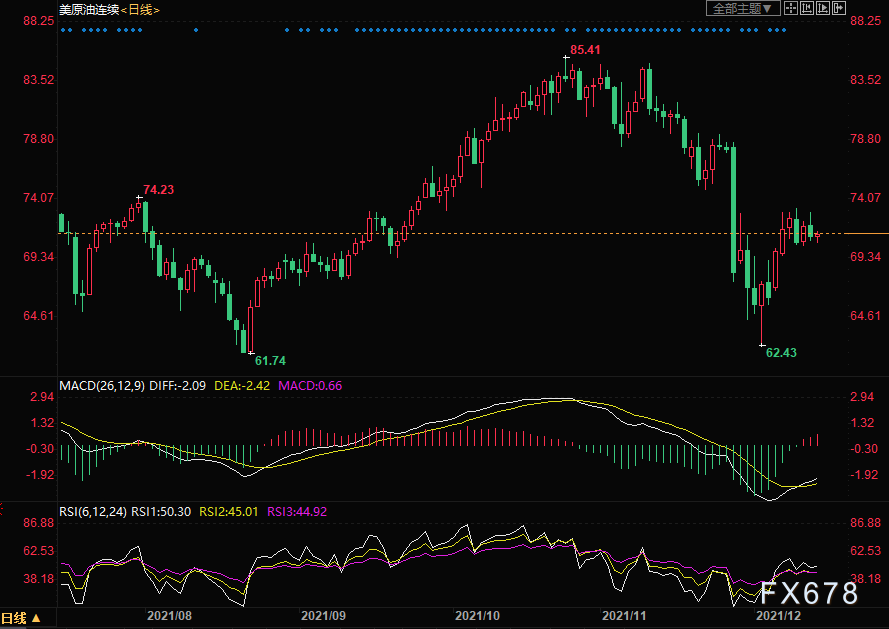The image size is (889, 629).
Task: Open the 全部主题 dropdown
Action: click(743, 8)
